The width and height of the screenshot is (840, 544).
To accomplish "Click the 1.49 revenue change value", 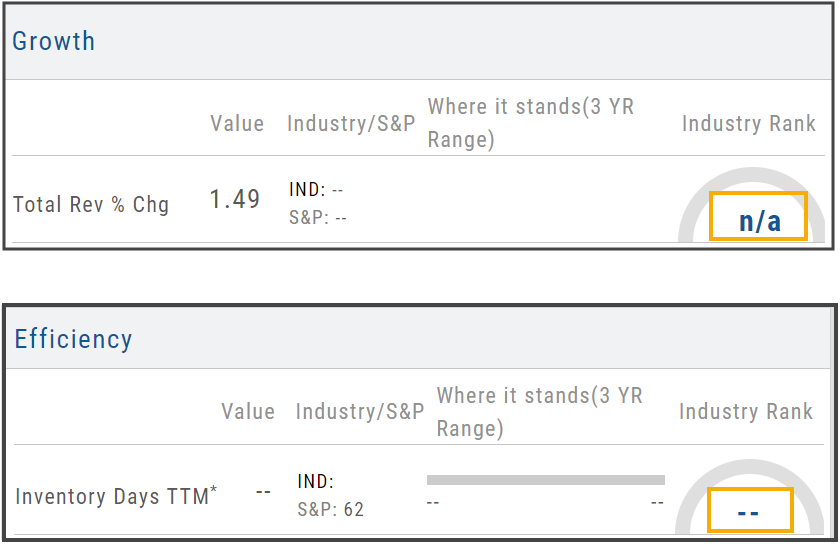I will click(x=235, y=200).
